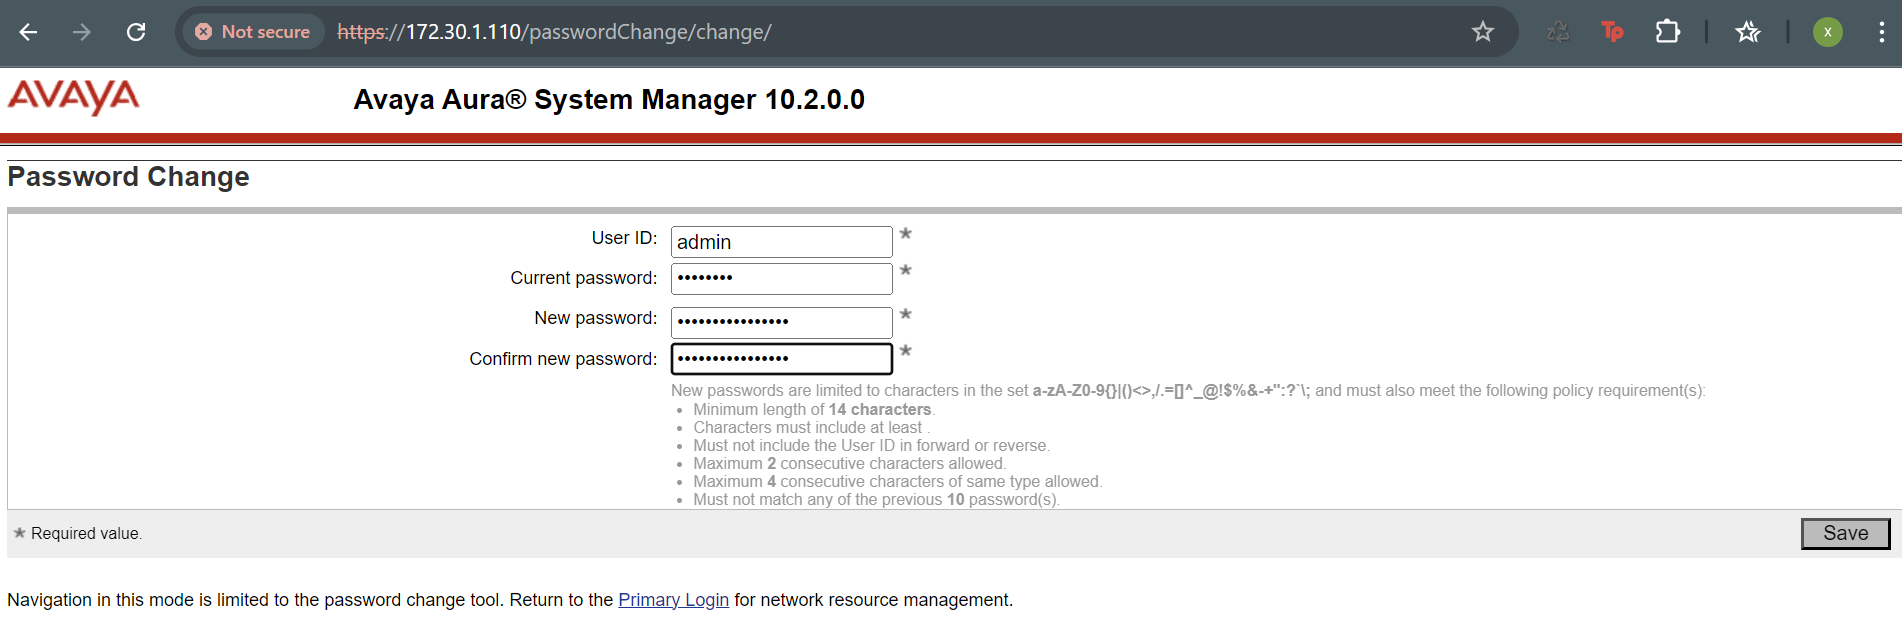Click the 'New password:' label

(x=595, y=318)
